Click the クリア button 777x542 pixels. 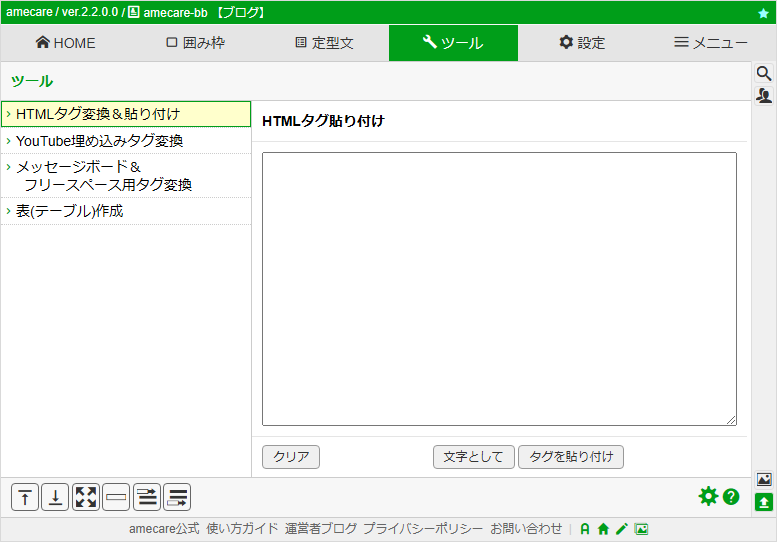pyautogui.click(x=291, y=457)
